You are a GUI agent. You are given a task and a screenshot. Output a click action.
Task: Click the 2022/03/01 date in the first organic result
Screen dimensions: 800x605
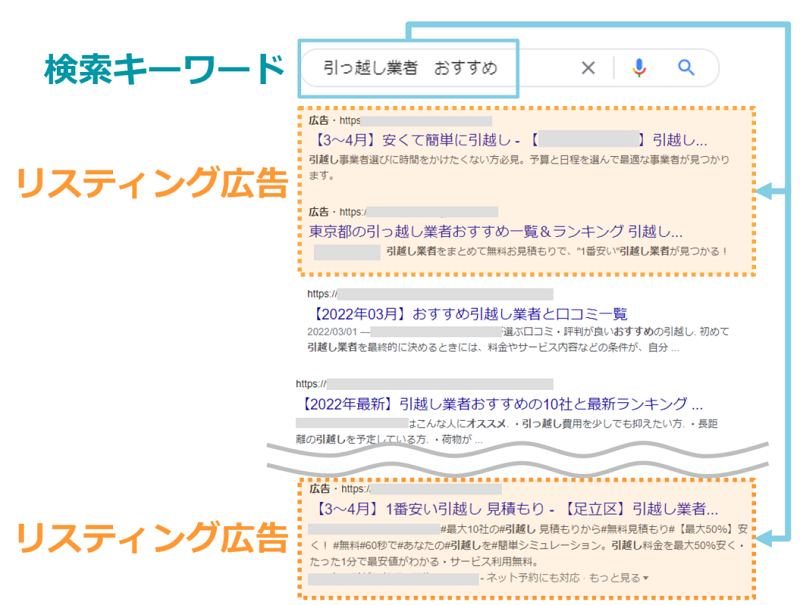[x=332, y=332]
